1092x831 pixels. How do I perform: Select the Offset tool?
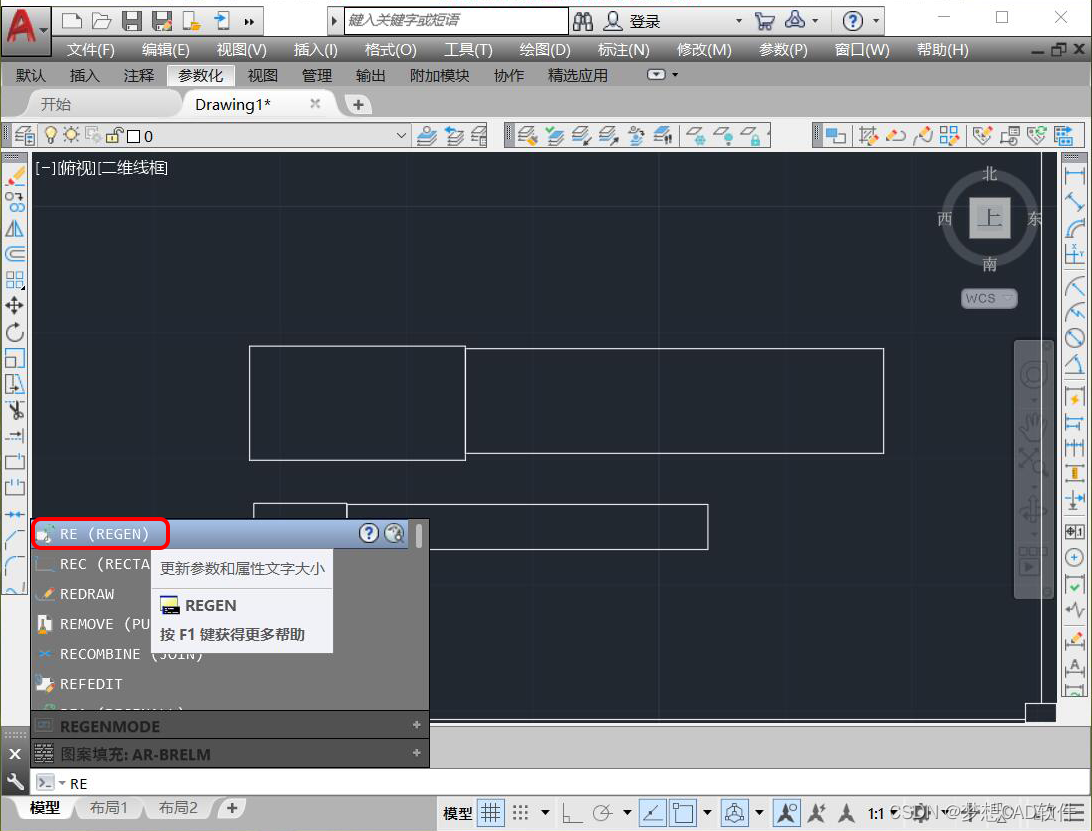pyautogui.click(x=15, y=254)
